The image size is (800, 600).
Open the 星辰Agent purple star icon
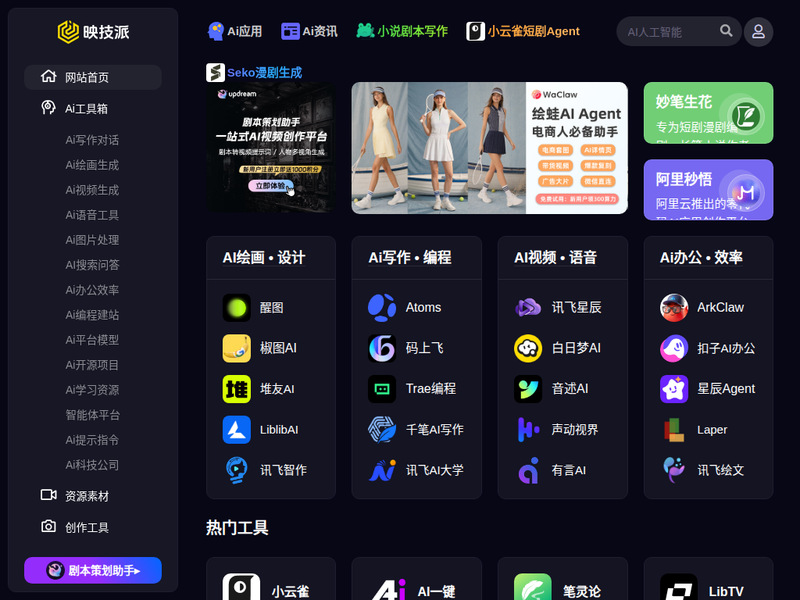tap(674, 389)
